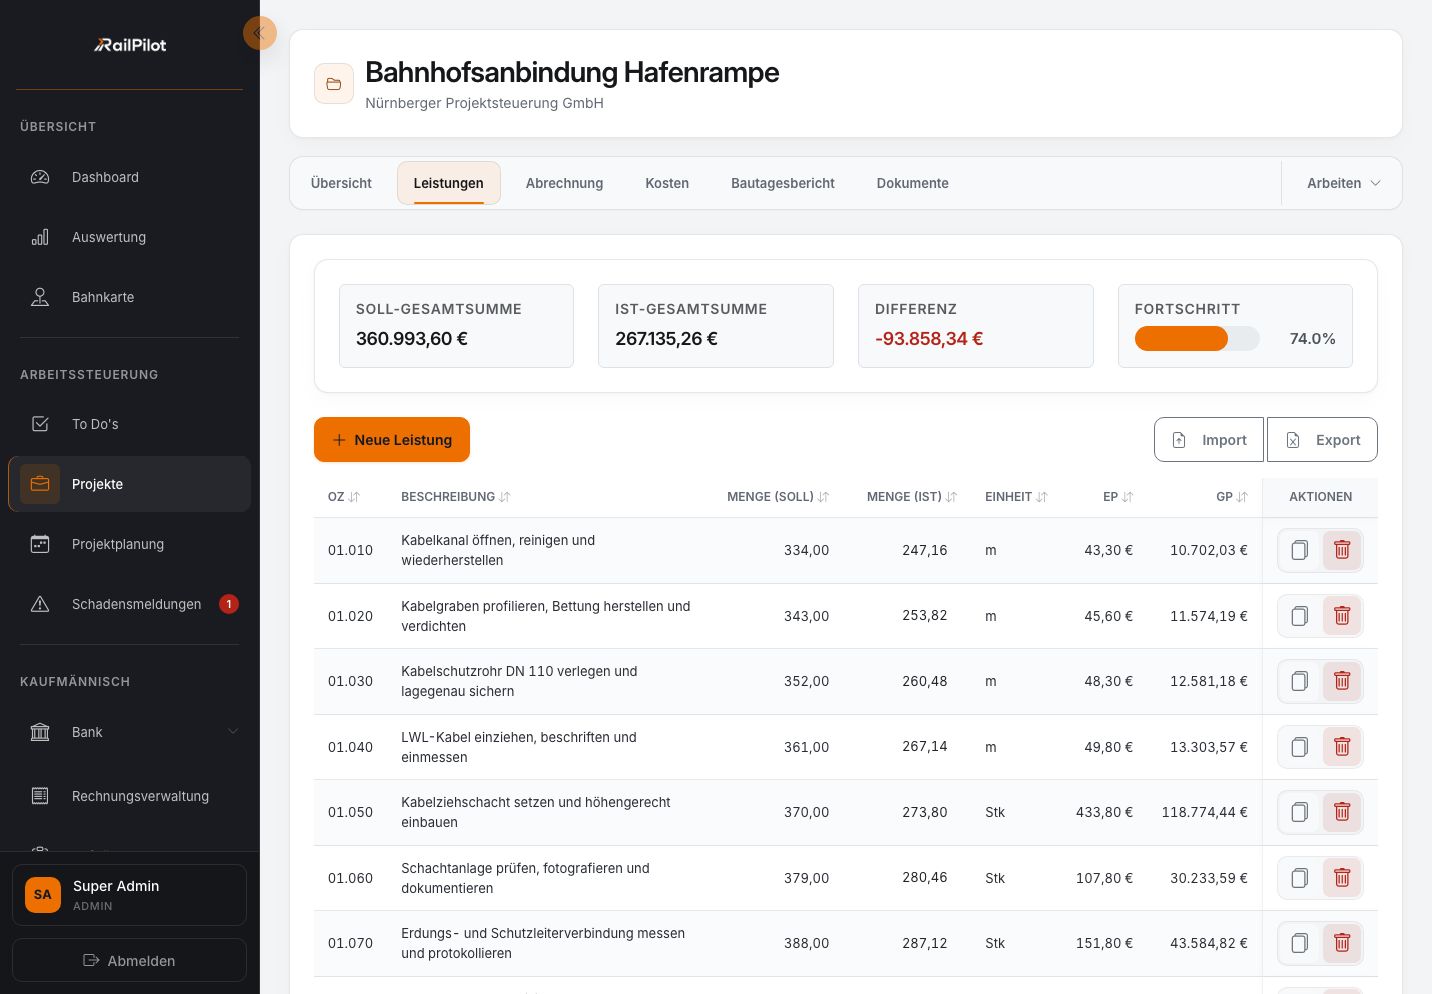The image size is (1432, 994).
Task: Click the Import button
Action: (x=1209, y=440)
